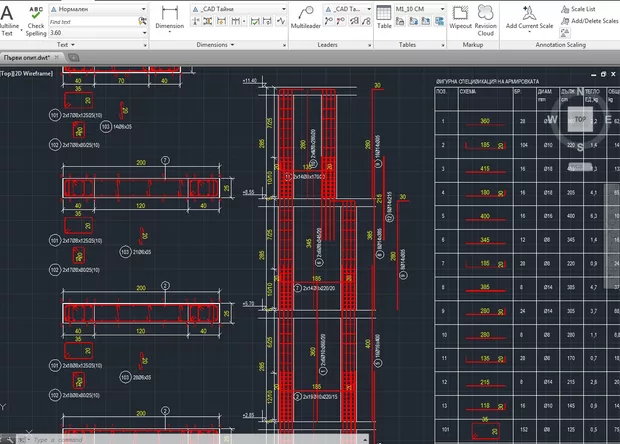Open the Scale List
This screenshot has width=620, height=444.
click(580, 8)
